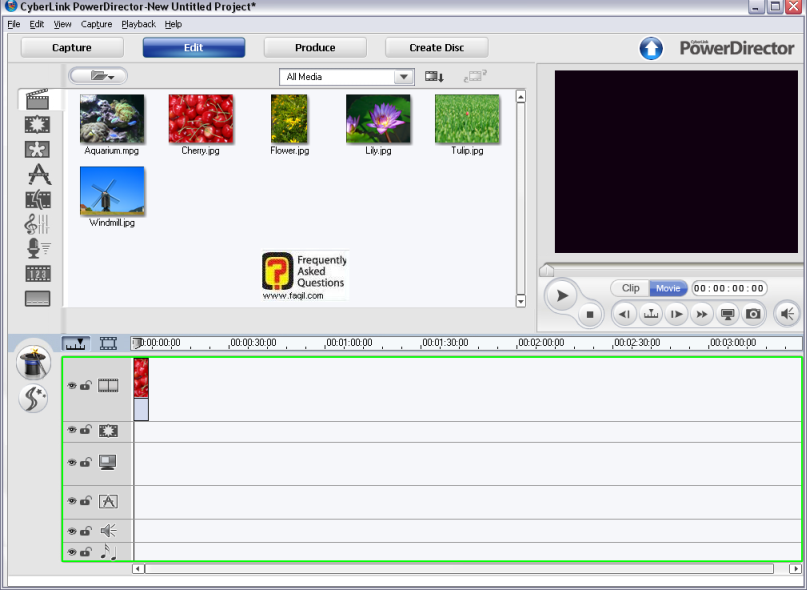Open the Magic Style S-shaped icon
The height and width of the screenshot is (590, 807).
(x=33, y=398)
